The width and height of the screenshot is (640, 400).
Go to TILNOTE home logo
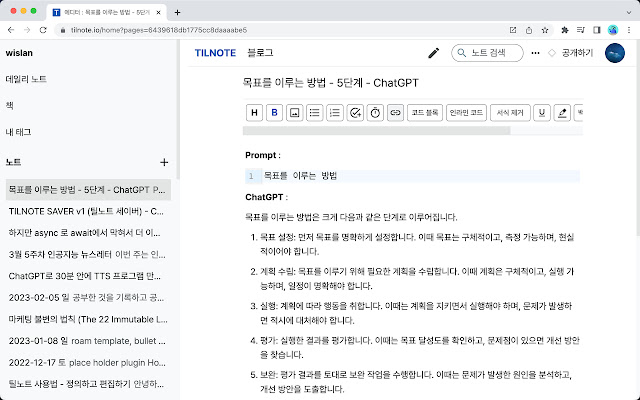point(215,53)
